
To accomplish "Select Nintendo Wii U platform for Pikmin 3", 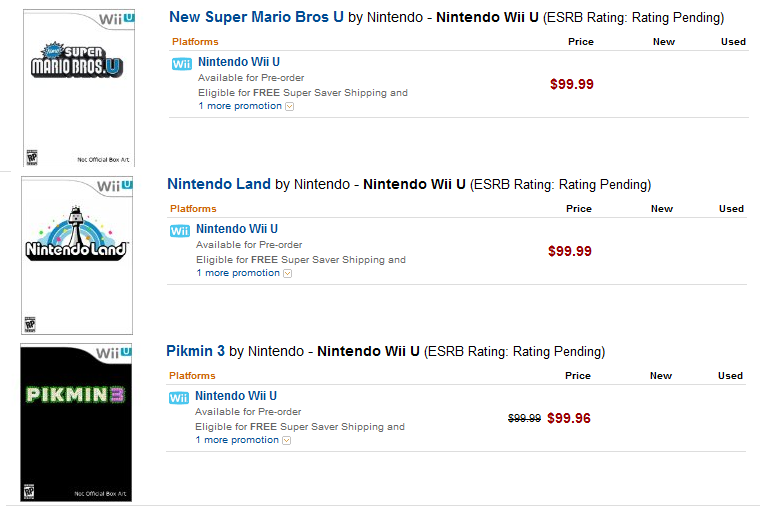I will (x=236, y=396).
